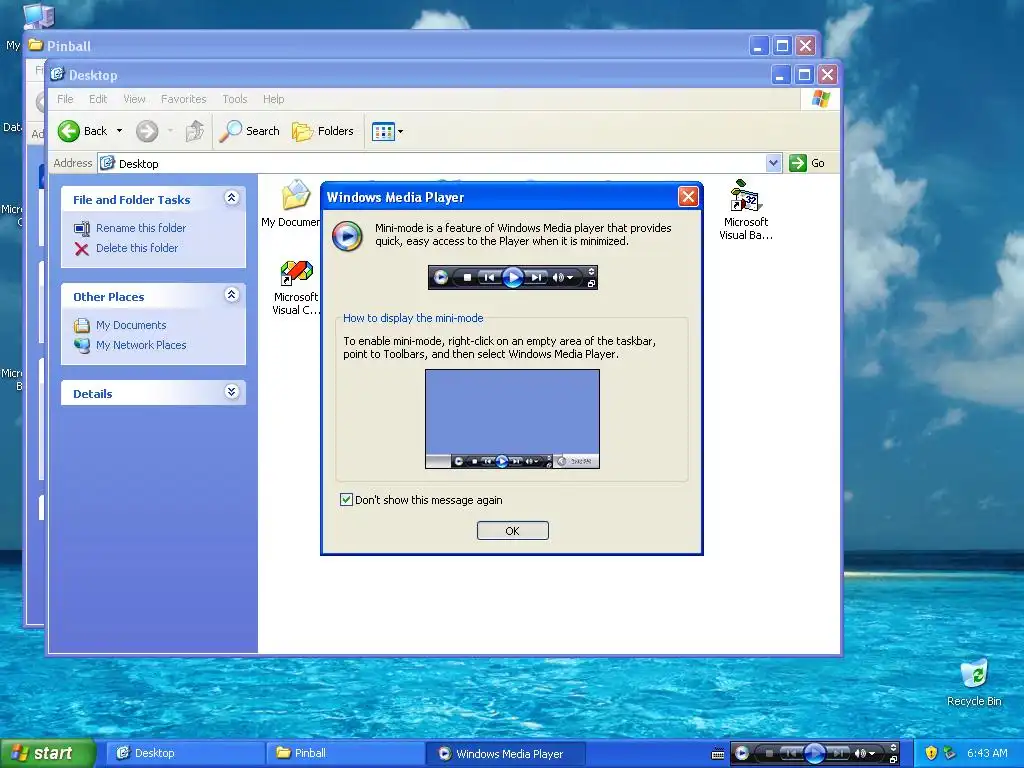The image size is (1024, 768).
Task: Click the taskbar toolbar illustration in dialog
Action: [512, 419]
